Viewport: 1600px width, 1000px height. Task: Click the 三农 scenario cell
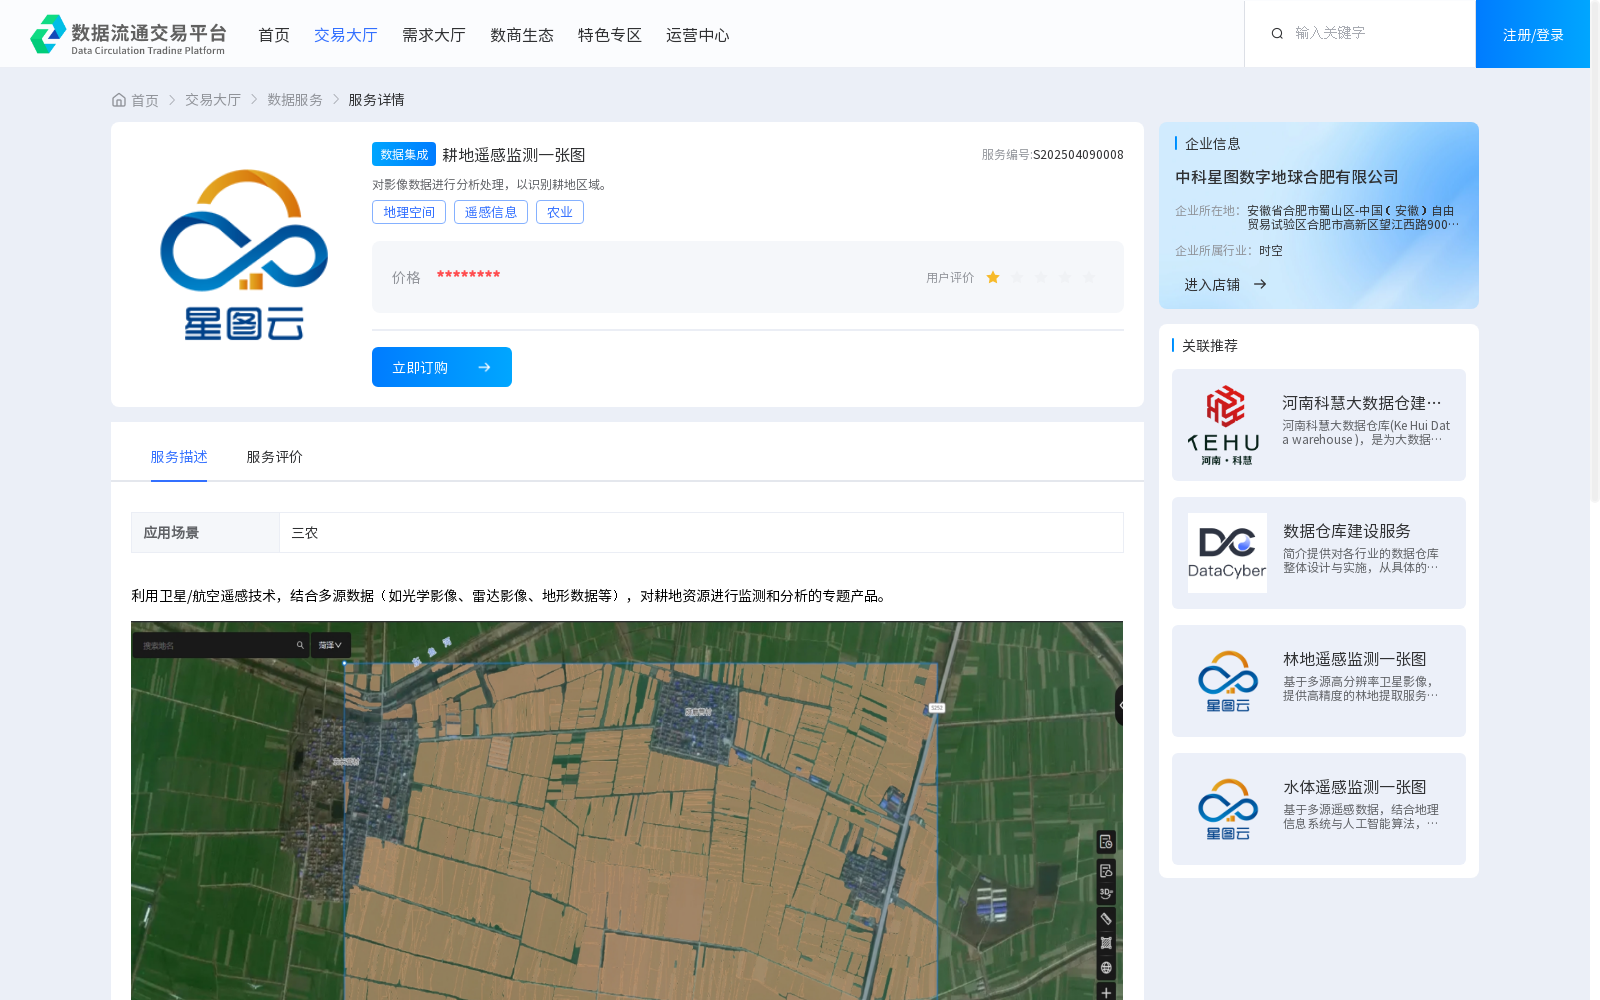point(701,533)
